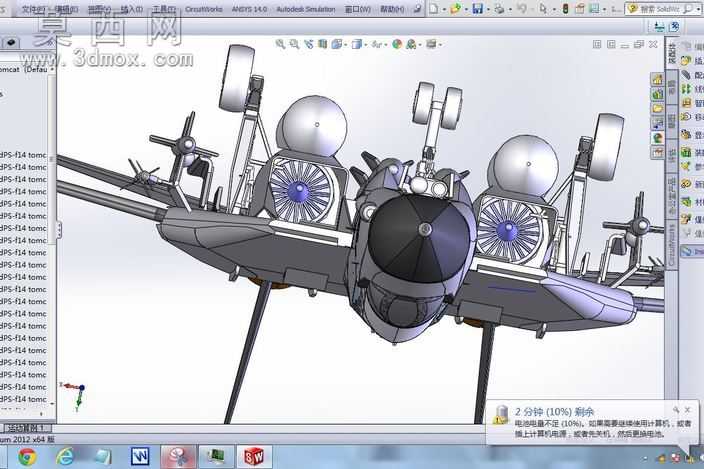This screenshot has height=469, width=704.
Task: Open the 文件(F) menu
Action: click(34, 9)
